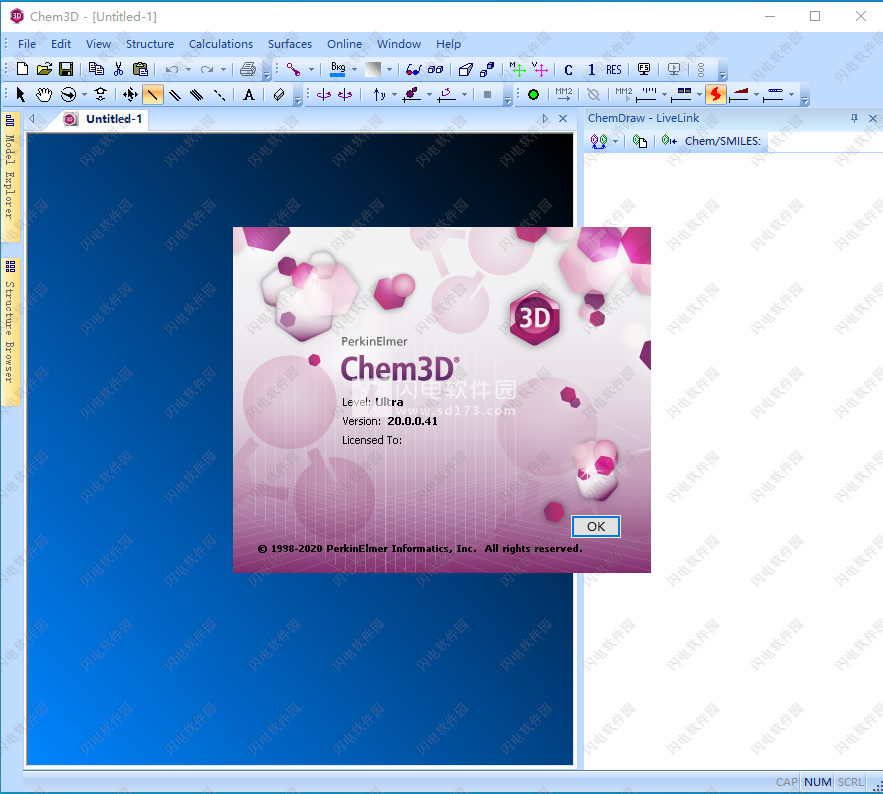Open the Calculations menu
This screenshot has height=794, width=883.
point(221,44)
